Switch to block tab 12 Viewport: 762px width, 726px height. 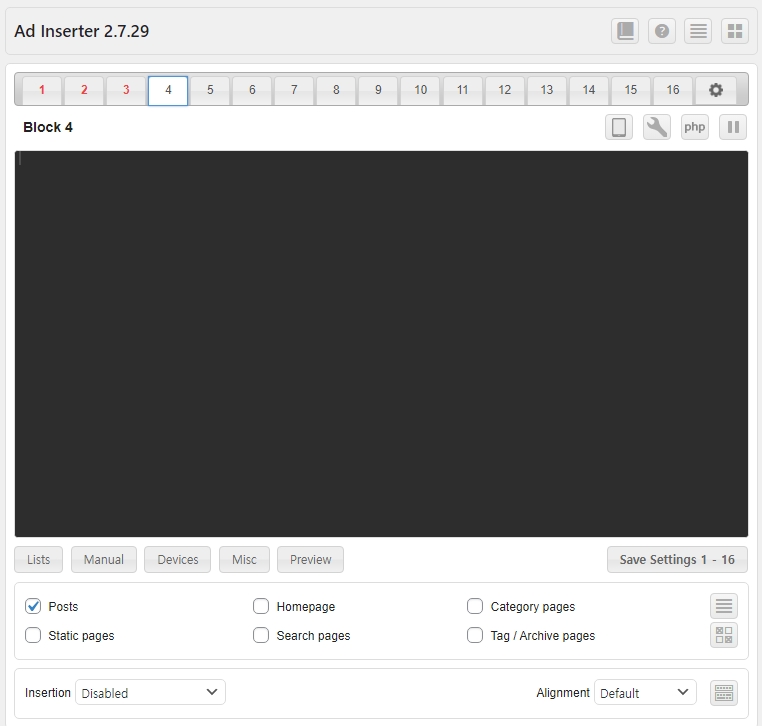click(x=504, y=90)
